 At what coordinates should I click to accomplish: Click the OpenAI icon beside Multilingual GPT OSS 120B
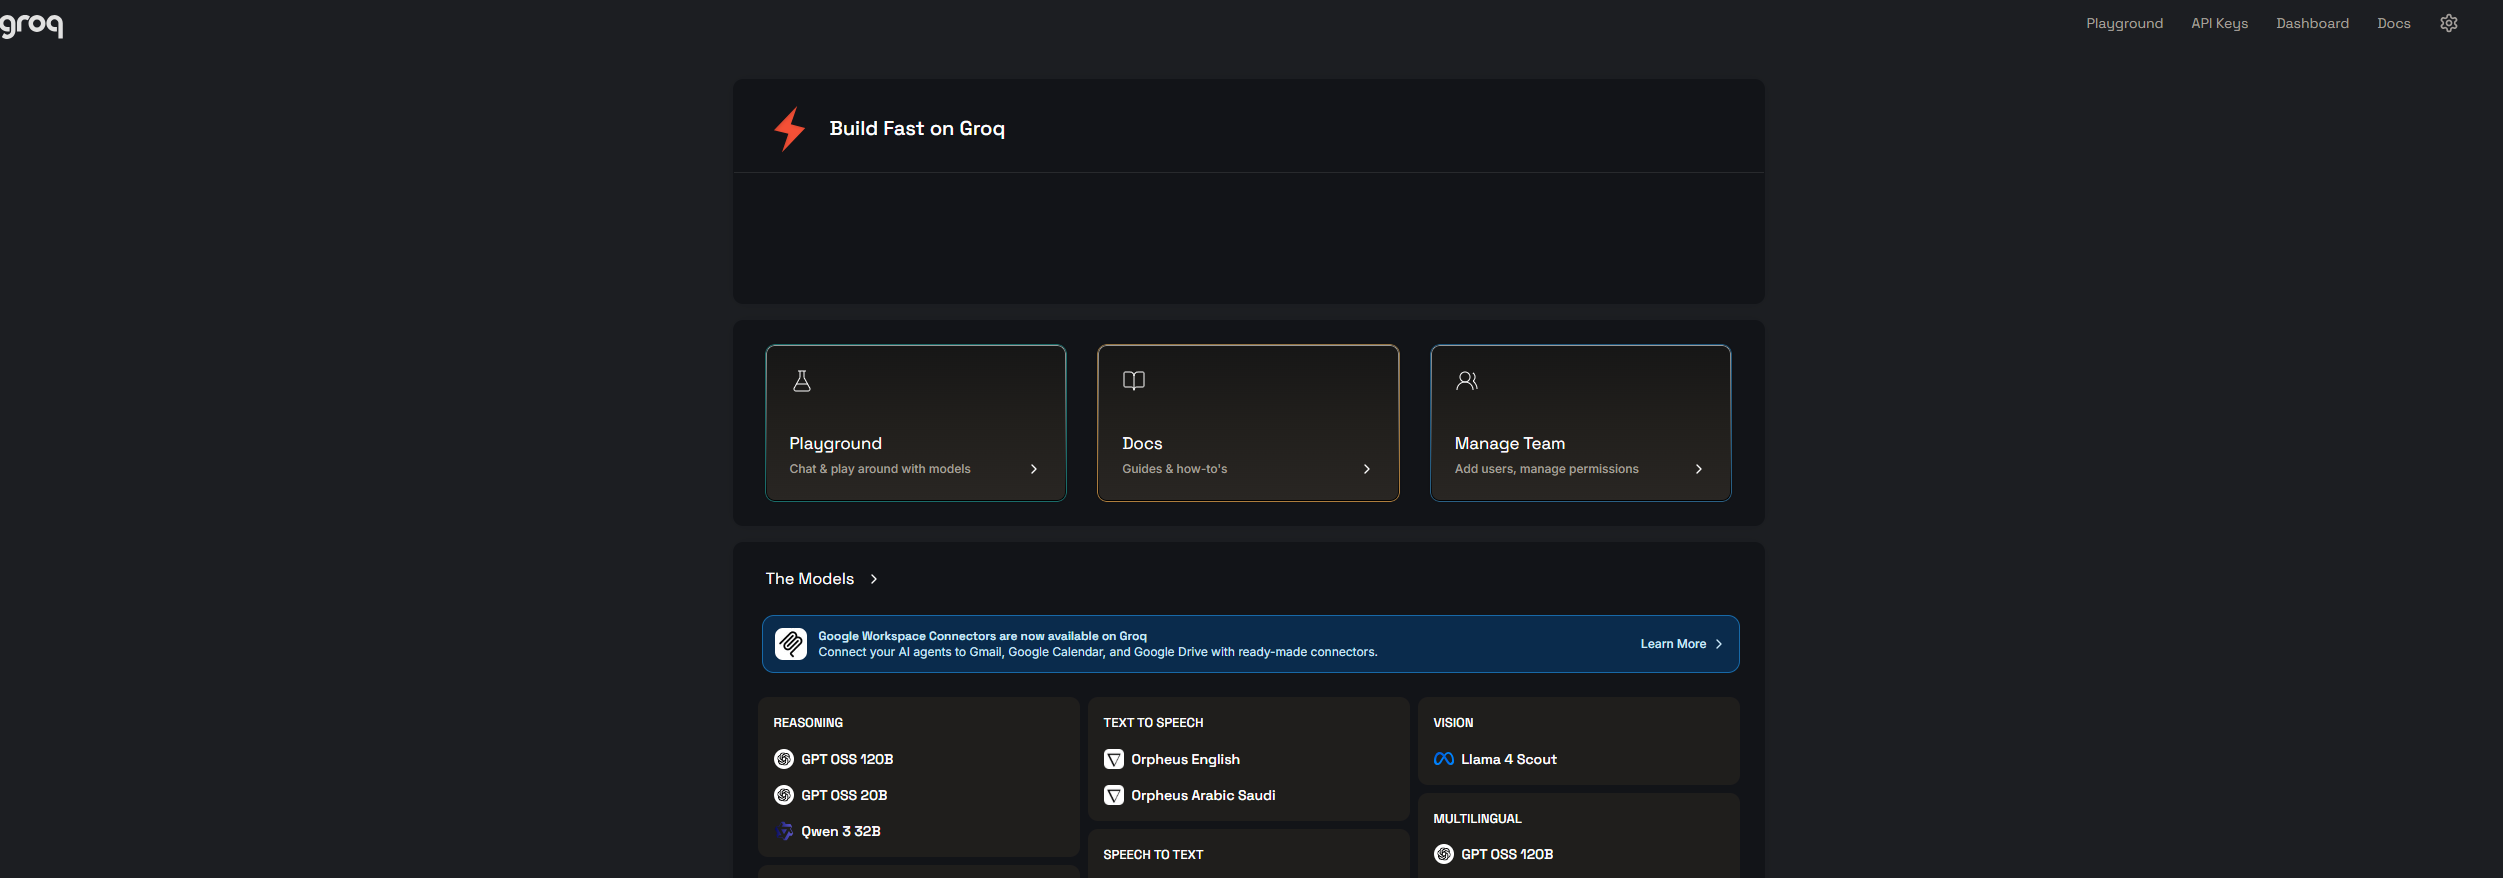[1444, 854]
